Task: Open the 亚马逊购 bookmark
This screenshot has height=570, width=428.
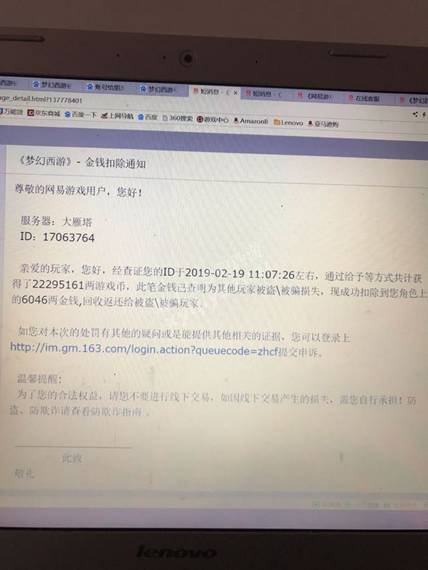Action: tap(323, 124)
